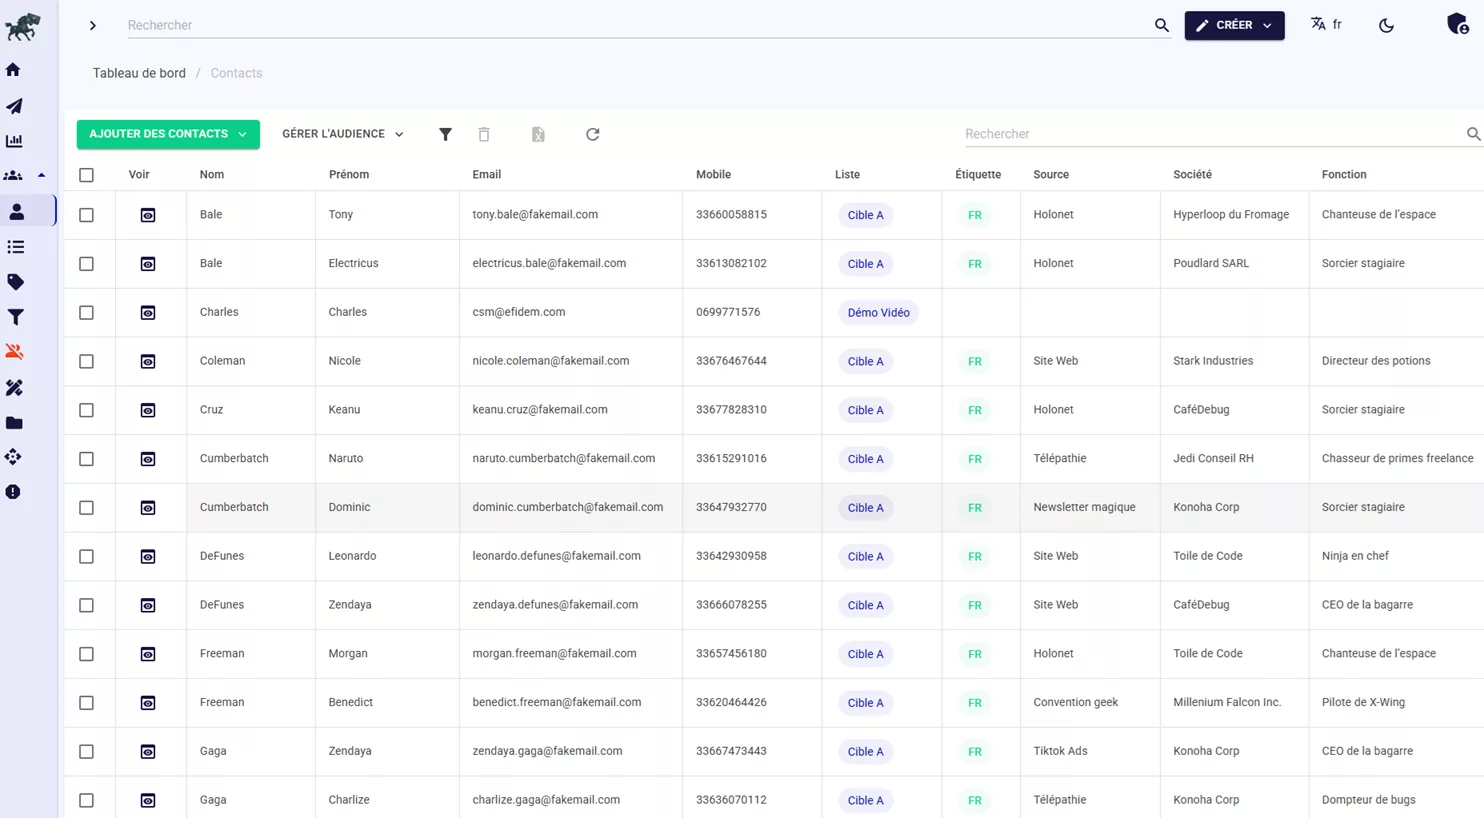Image resolution: width=1484 pixels, height=818 pixels.
Task: Open the lists icon in sidebar
Action: 15,247
